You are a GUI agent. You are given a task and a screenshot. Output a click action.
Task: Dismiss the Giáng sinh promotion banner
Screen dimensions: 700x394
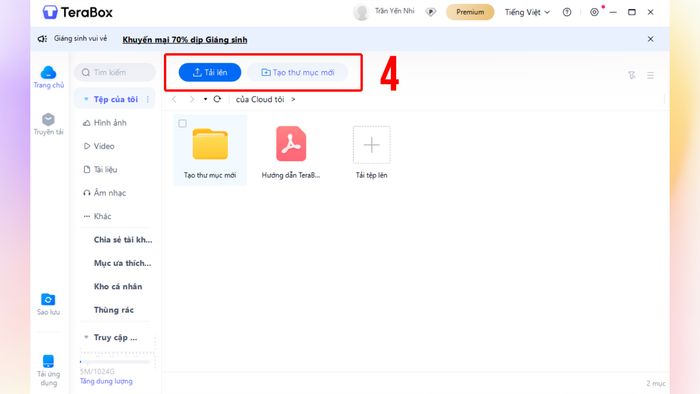point(650,39)
